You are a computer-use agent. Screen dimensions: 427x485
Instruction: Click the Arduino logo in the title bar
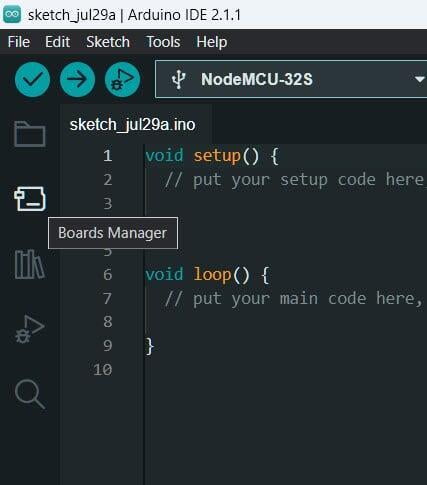(12, 15)
